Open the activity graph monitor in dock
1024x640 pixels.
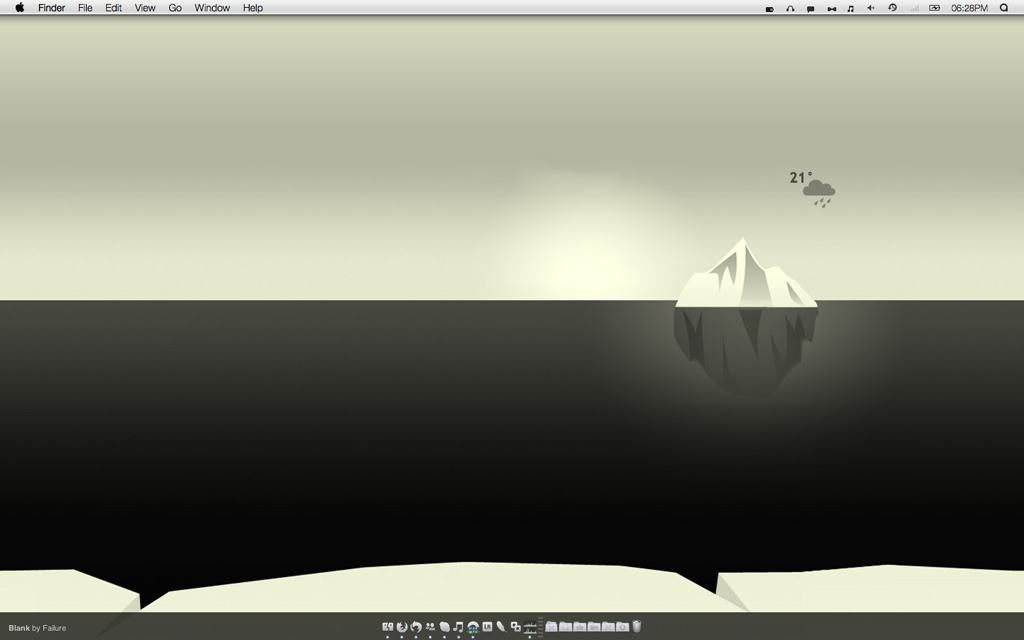pyautogui.click(x=530, y=627)
